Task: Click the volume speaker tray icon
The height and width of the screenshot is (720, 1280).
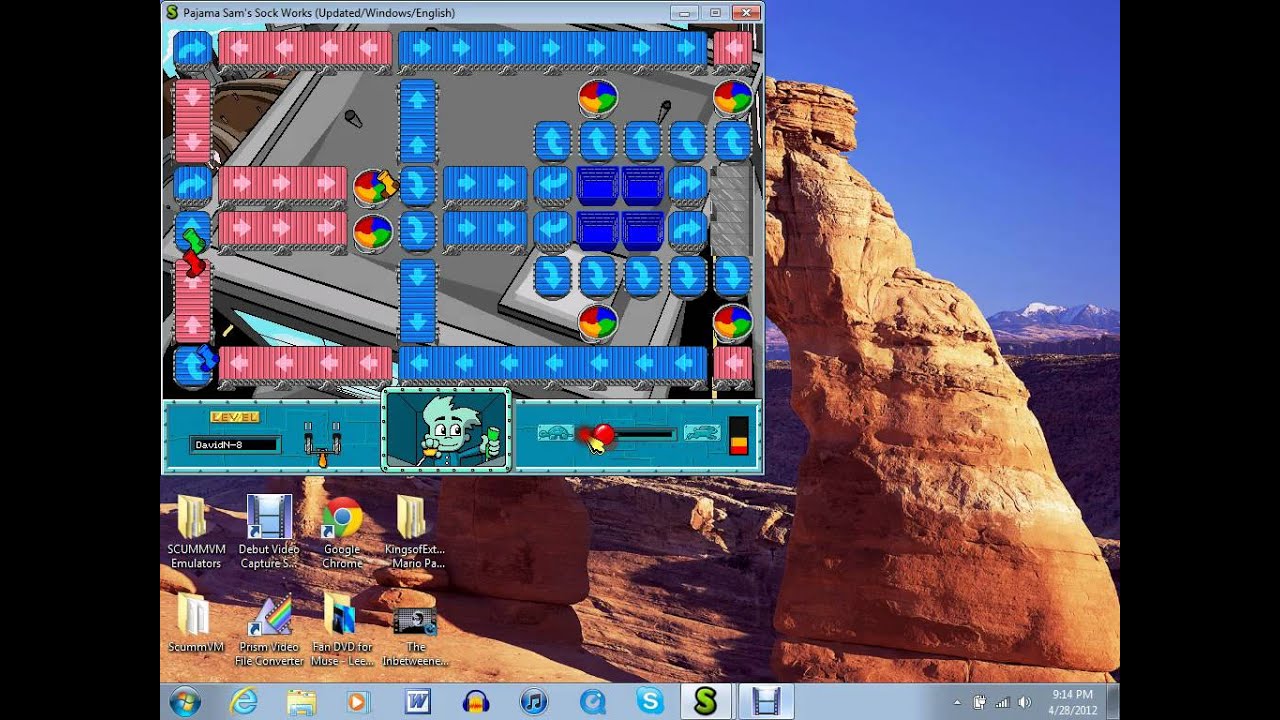Action: (x=1023, y=702)
